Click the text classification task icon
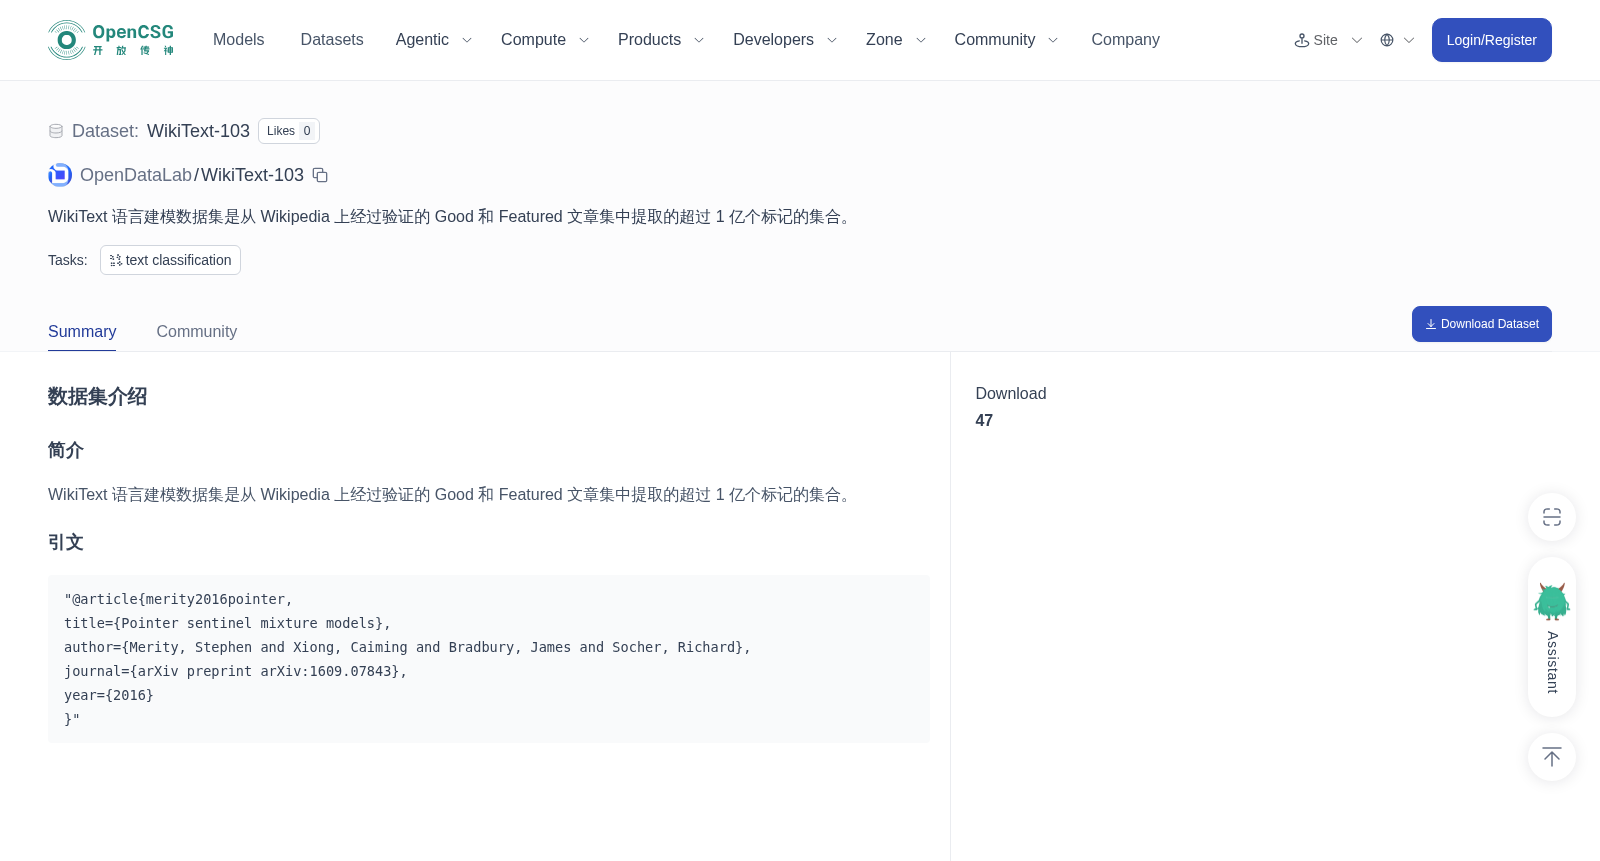Image resolution: width=1600 pixels, height=861 pixels. click(x=116, y=260)
